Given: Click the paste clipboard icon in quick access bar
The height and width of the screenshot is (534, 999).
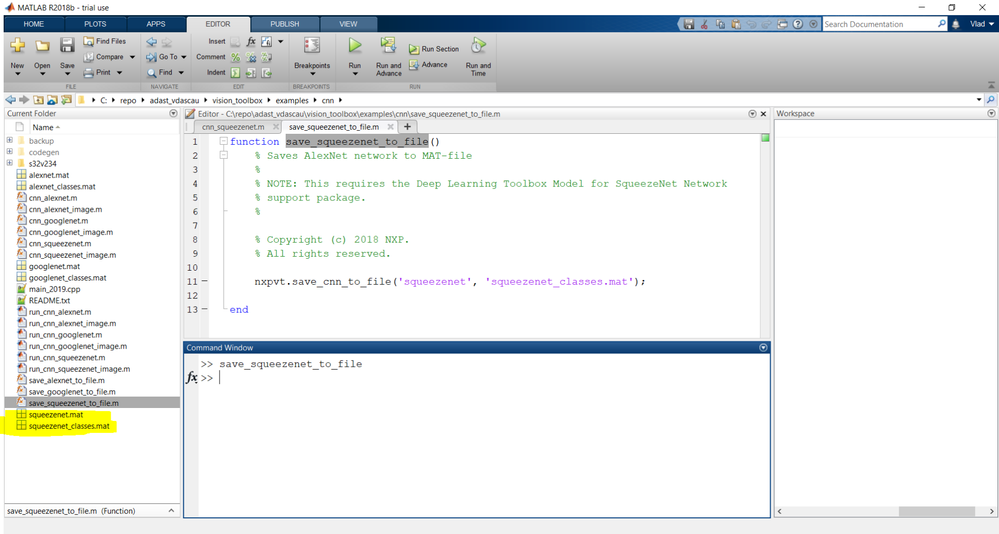Looking at the screenshot, I should pyautogui.click(x=735, y=24).
